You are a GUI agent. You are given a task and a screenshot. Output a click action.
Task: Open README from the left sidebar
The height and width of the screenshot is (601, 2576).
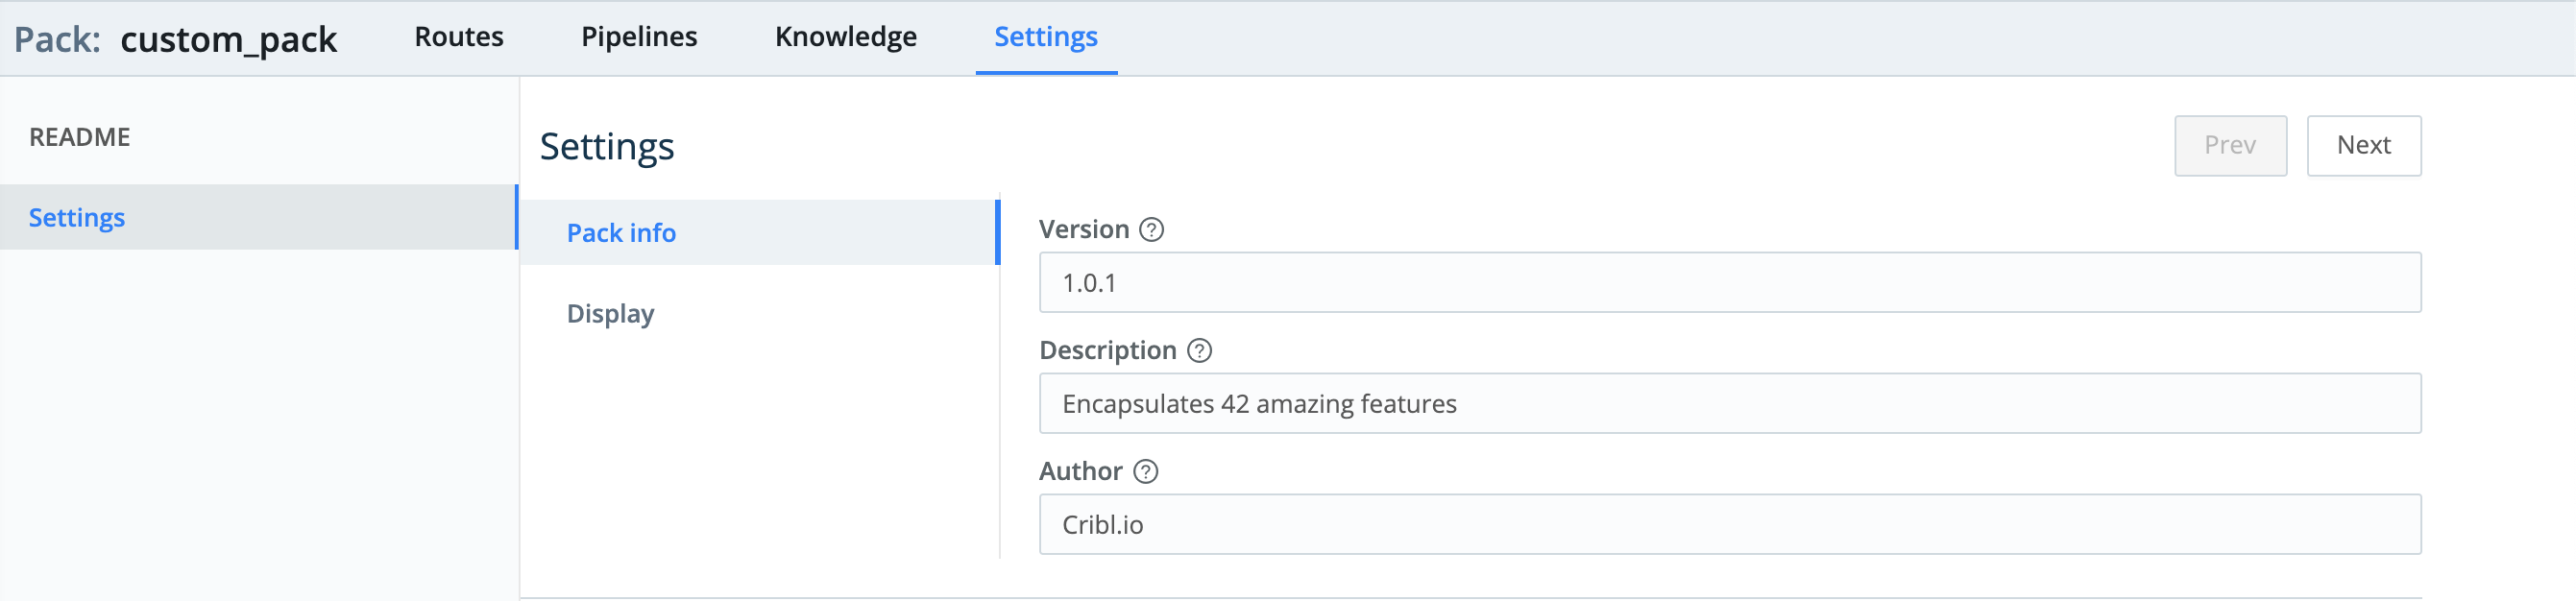(x=80, y=136)
